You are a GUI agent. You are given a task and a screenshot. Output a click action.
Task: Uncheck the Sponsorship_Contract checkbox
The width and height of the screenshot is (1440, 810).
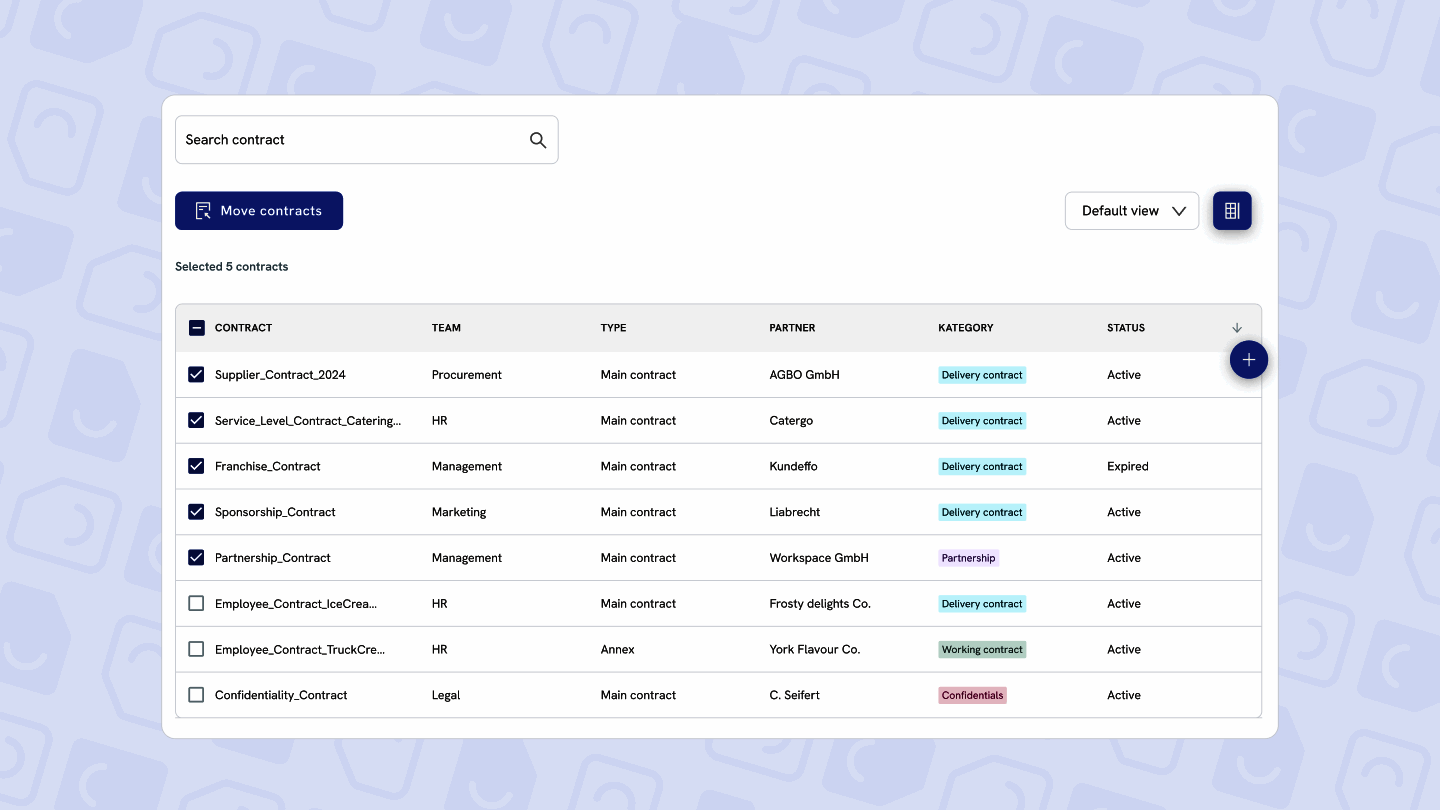196,511
